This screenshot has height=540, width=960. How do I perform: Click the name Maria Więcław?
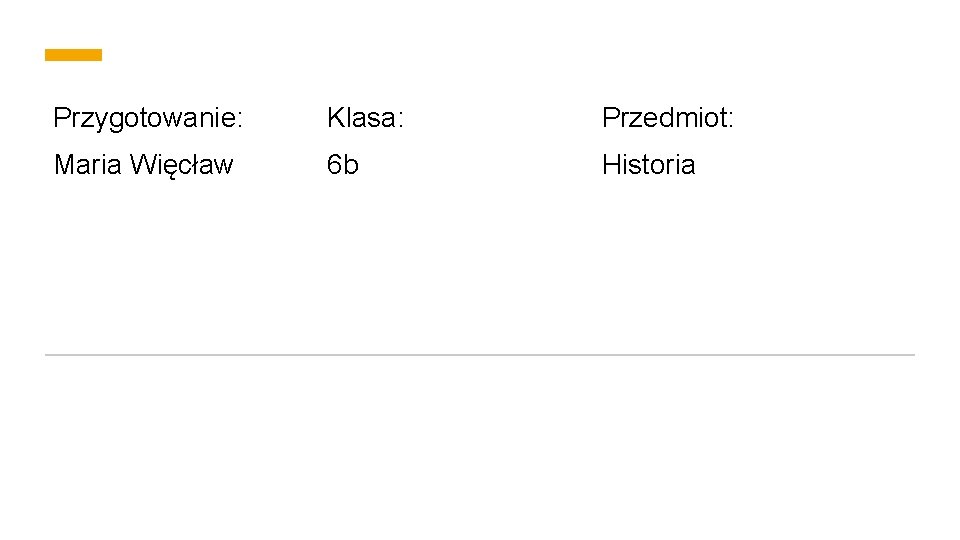pyautogui.click(x=143, y=165)
